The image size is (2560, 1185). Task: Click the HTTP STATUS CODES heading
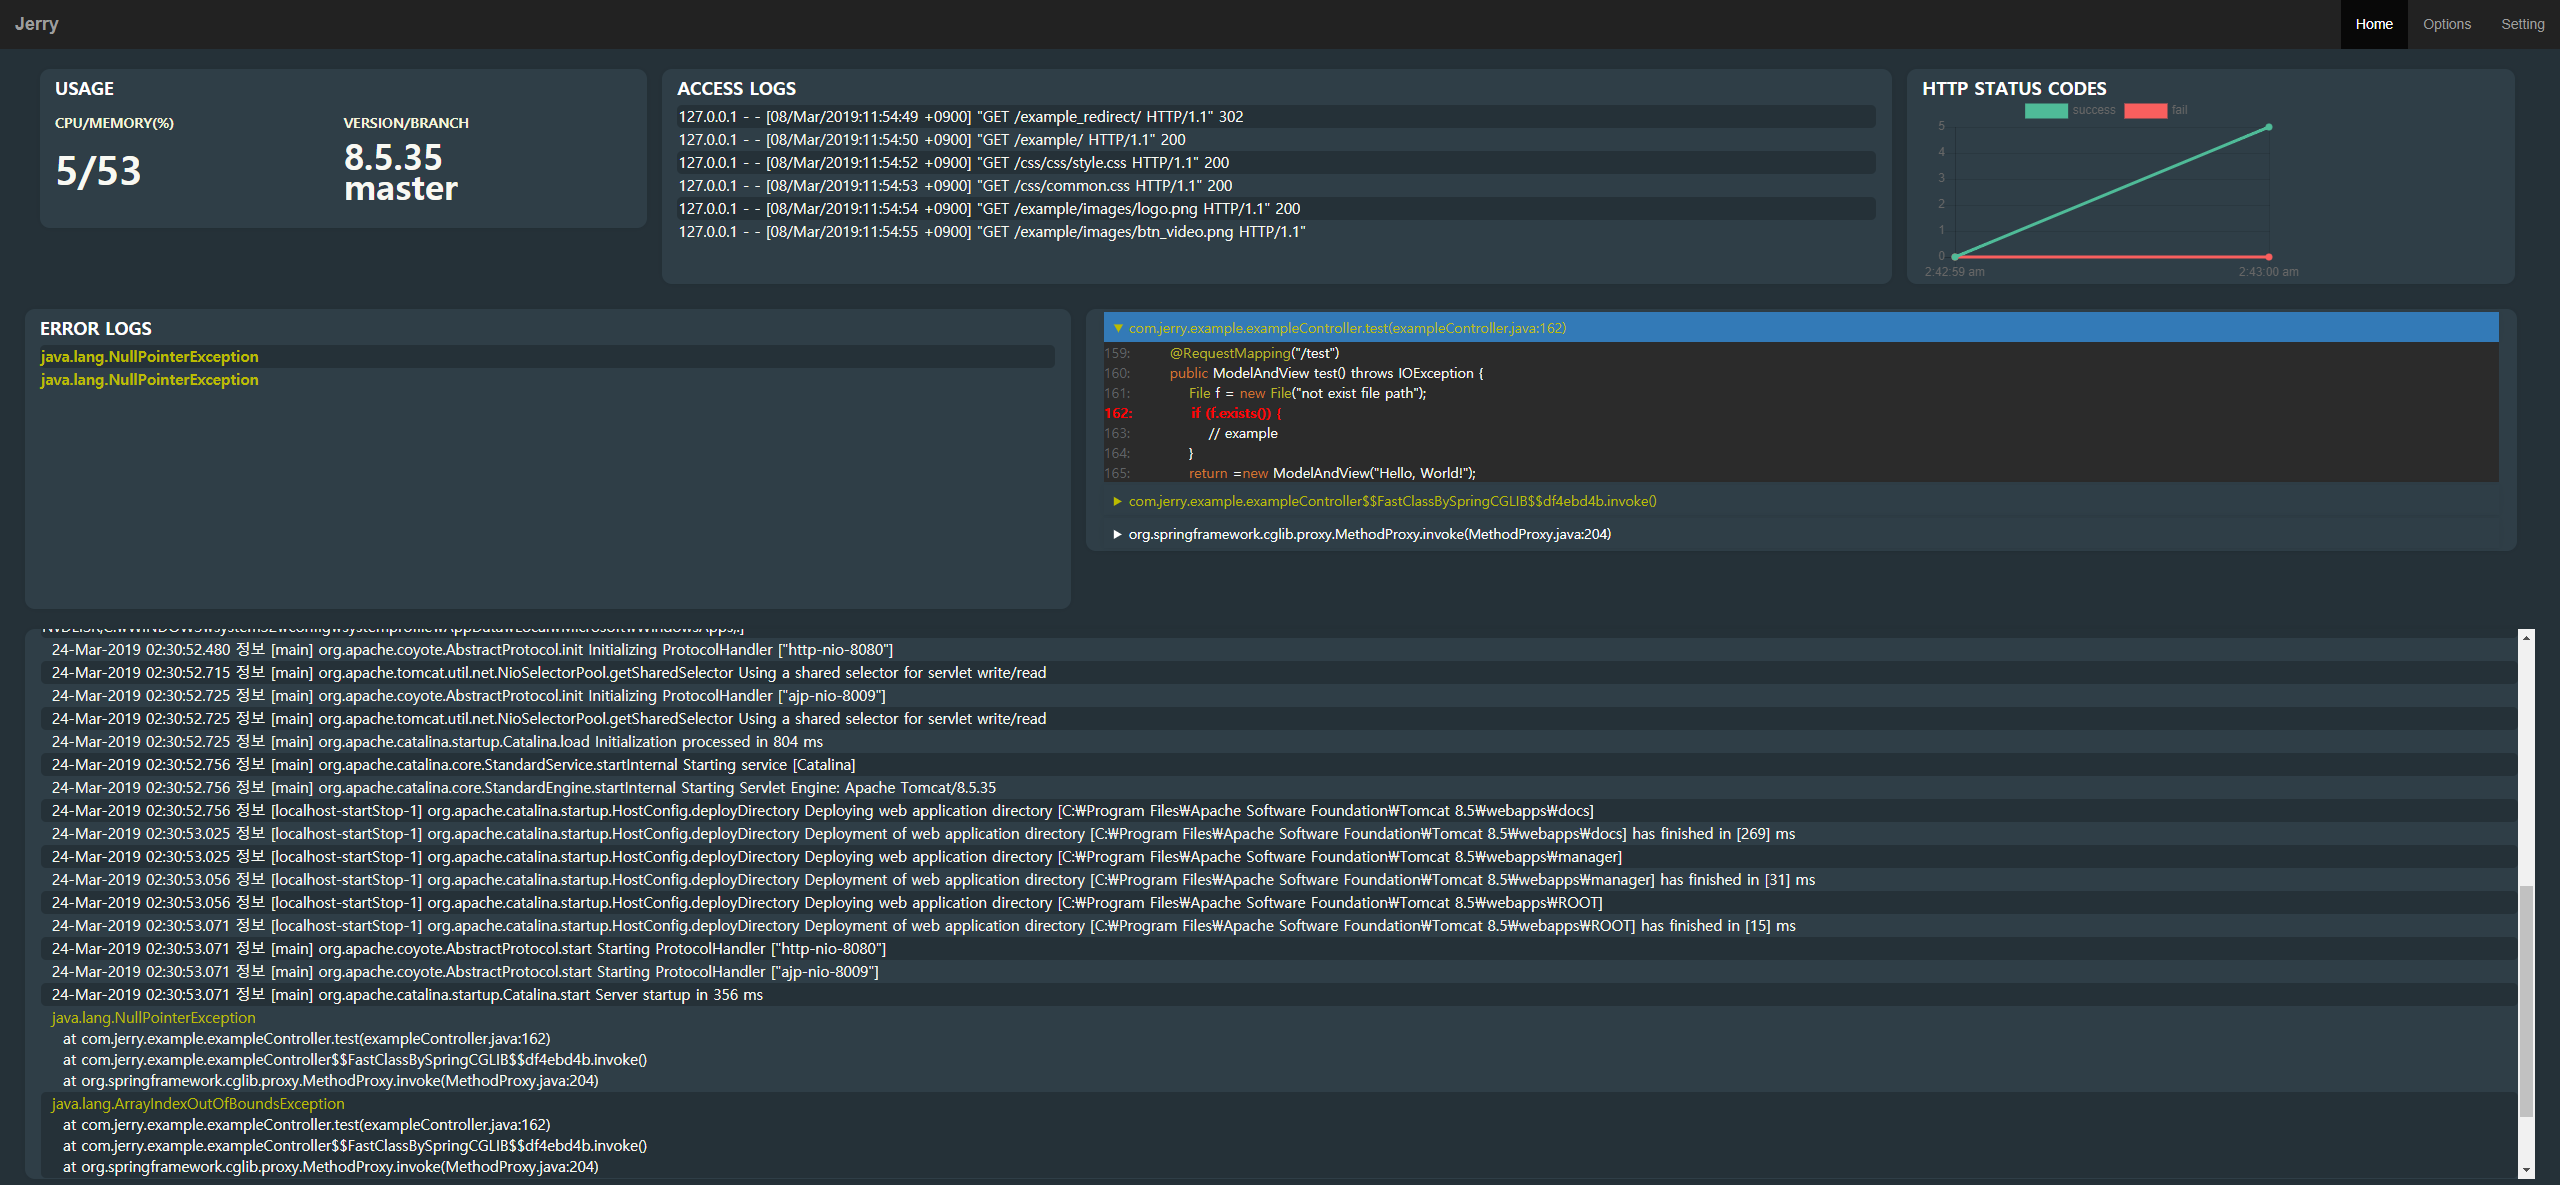coord(2014,89)
